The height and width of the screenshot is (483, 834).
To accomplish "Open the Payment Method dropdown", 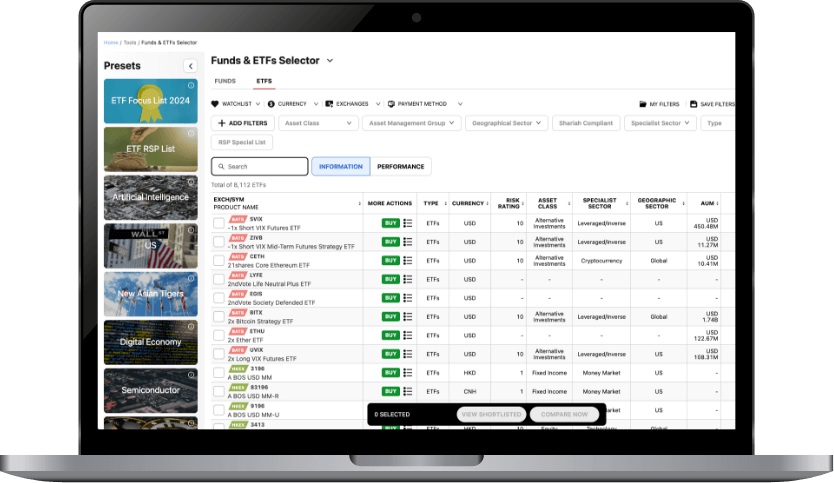I will [x=460, y=104].
